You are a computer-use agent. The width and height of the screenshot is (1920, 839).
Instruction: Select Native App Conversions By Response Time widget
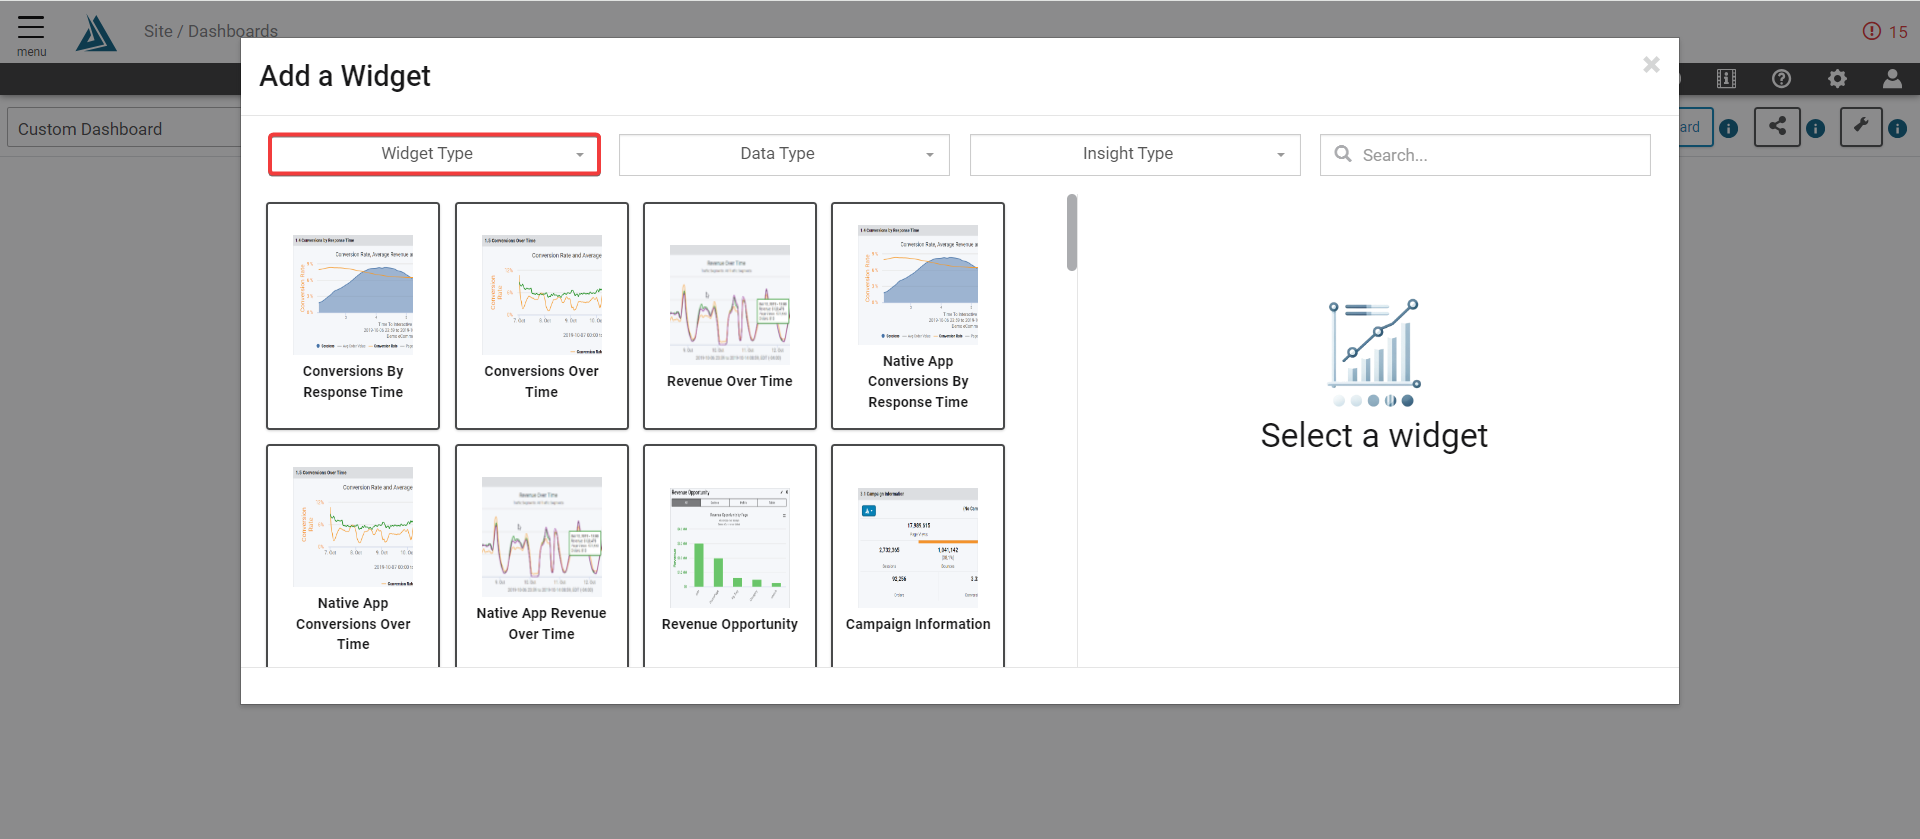(x=918, y=316)
